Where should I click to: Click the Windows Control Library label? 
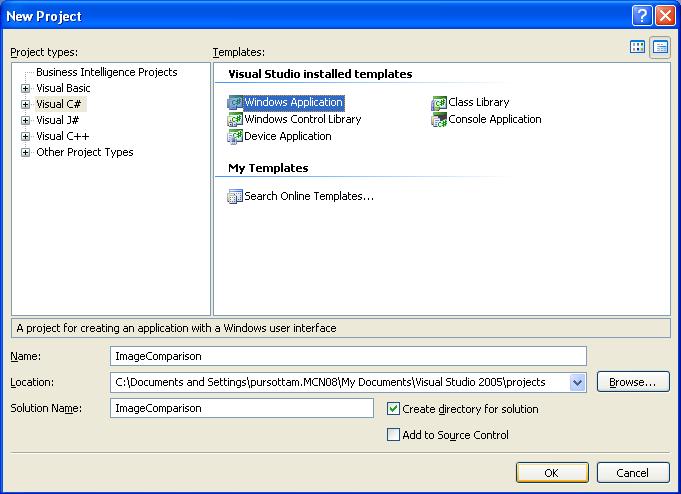(x=303, y=119)
